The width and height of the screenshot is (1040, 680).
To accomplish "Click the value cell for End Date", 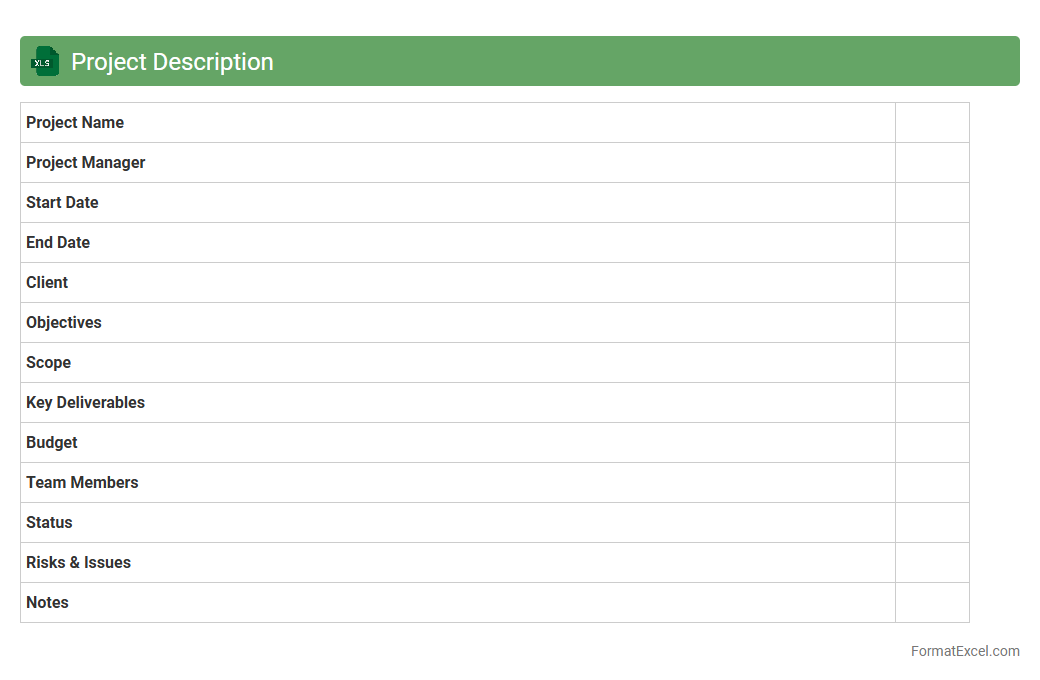I will coord(932,243).
